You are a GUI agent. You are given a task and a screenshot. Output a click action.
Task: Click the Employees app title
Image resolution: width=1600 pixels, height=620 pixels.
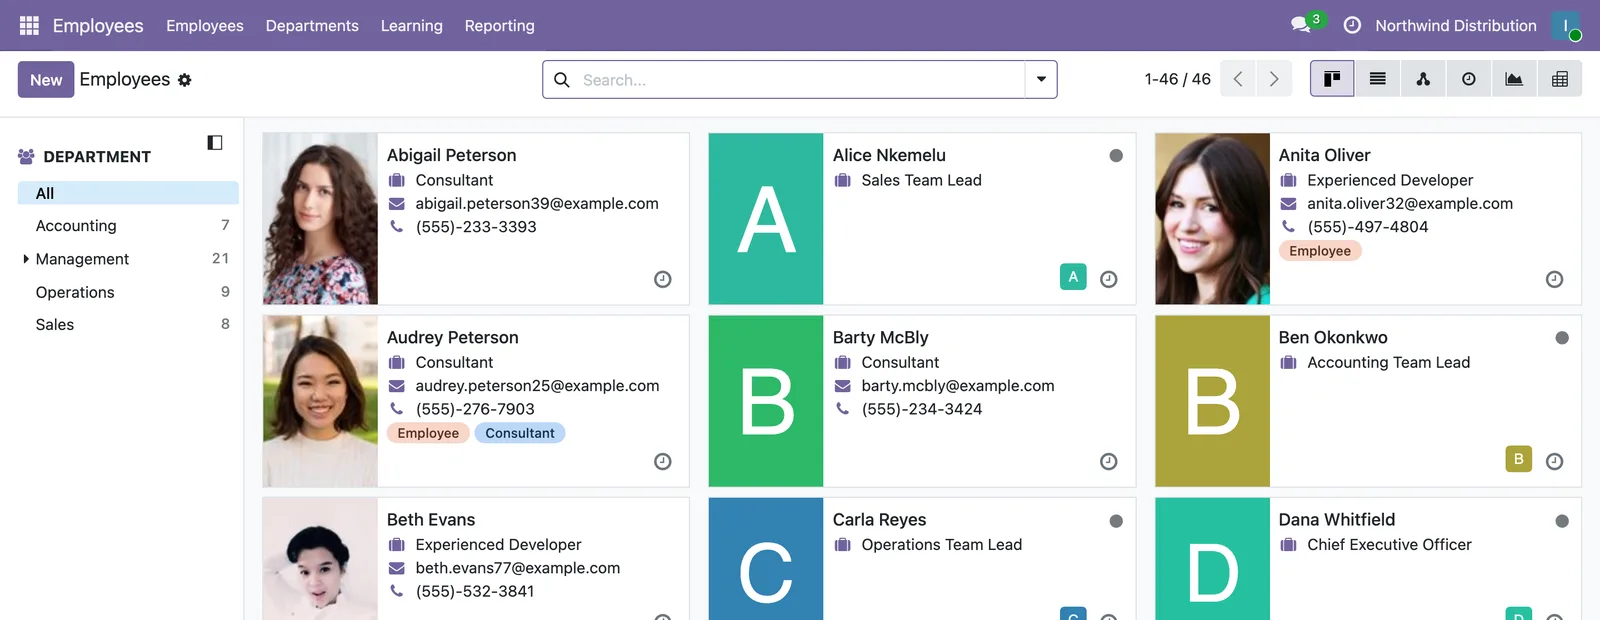(x=98, y=25)
